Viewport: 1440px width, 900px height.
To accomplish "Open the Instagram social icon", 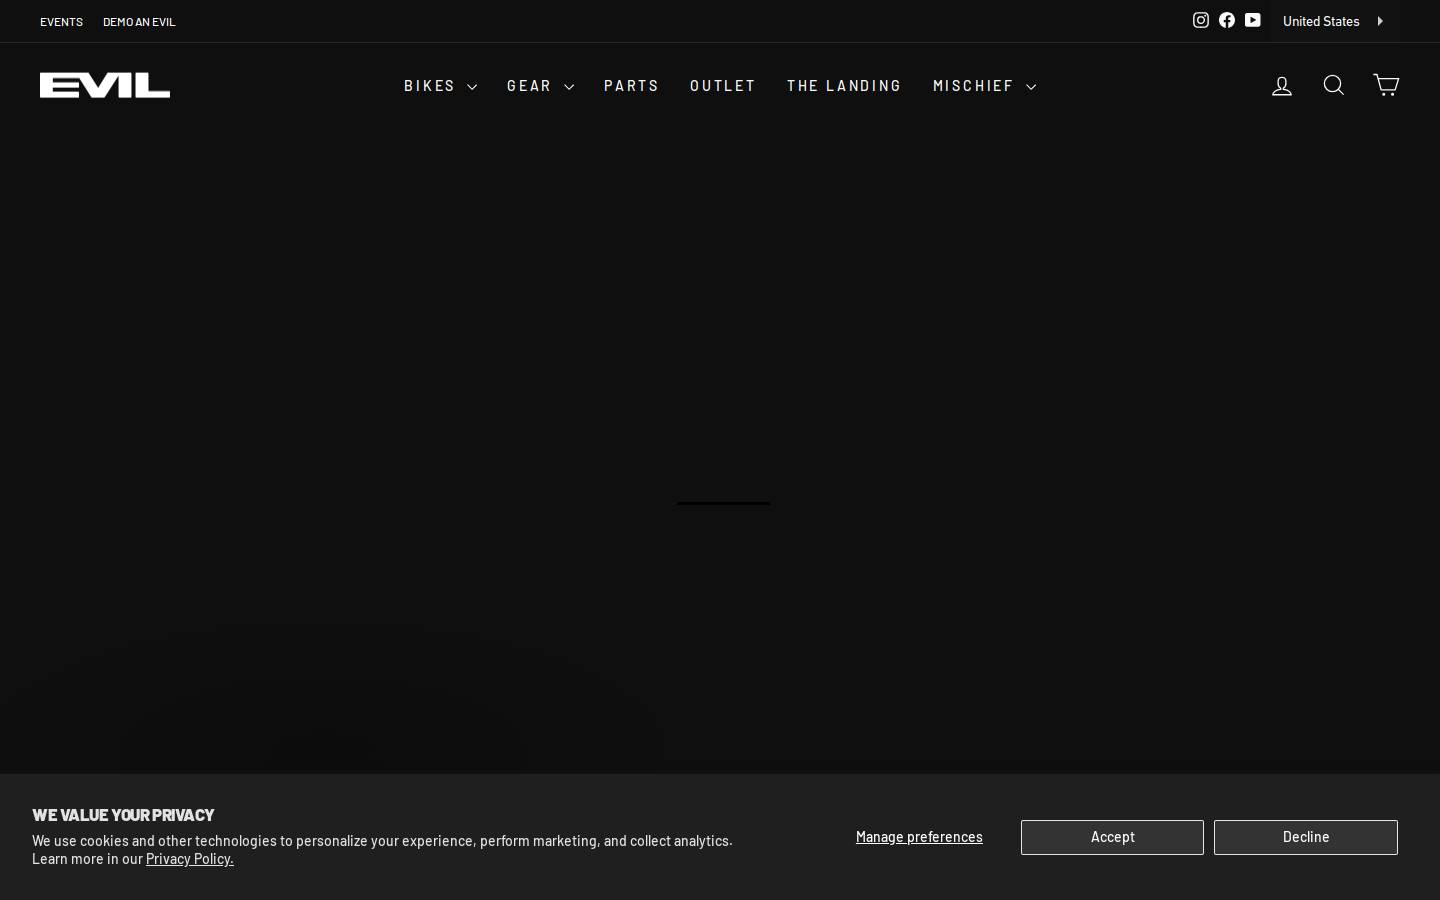I will (1201, 20).
